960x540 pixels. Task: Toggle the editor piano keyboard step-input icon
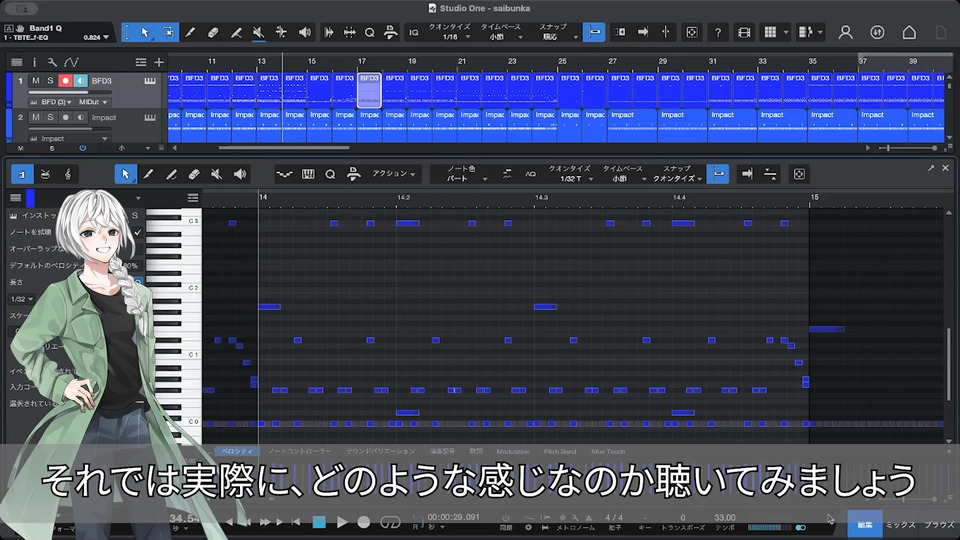(308, 174)
